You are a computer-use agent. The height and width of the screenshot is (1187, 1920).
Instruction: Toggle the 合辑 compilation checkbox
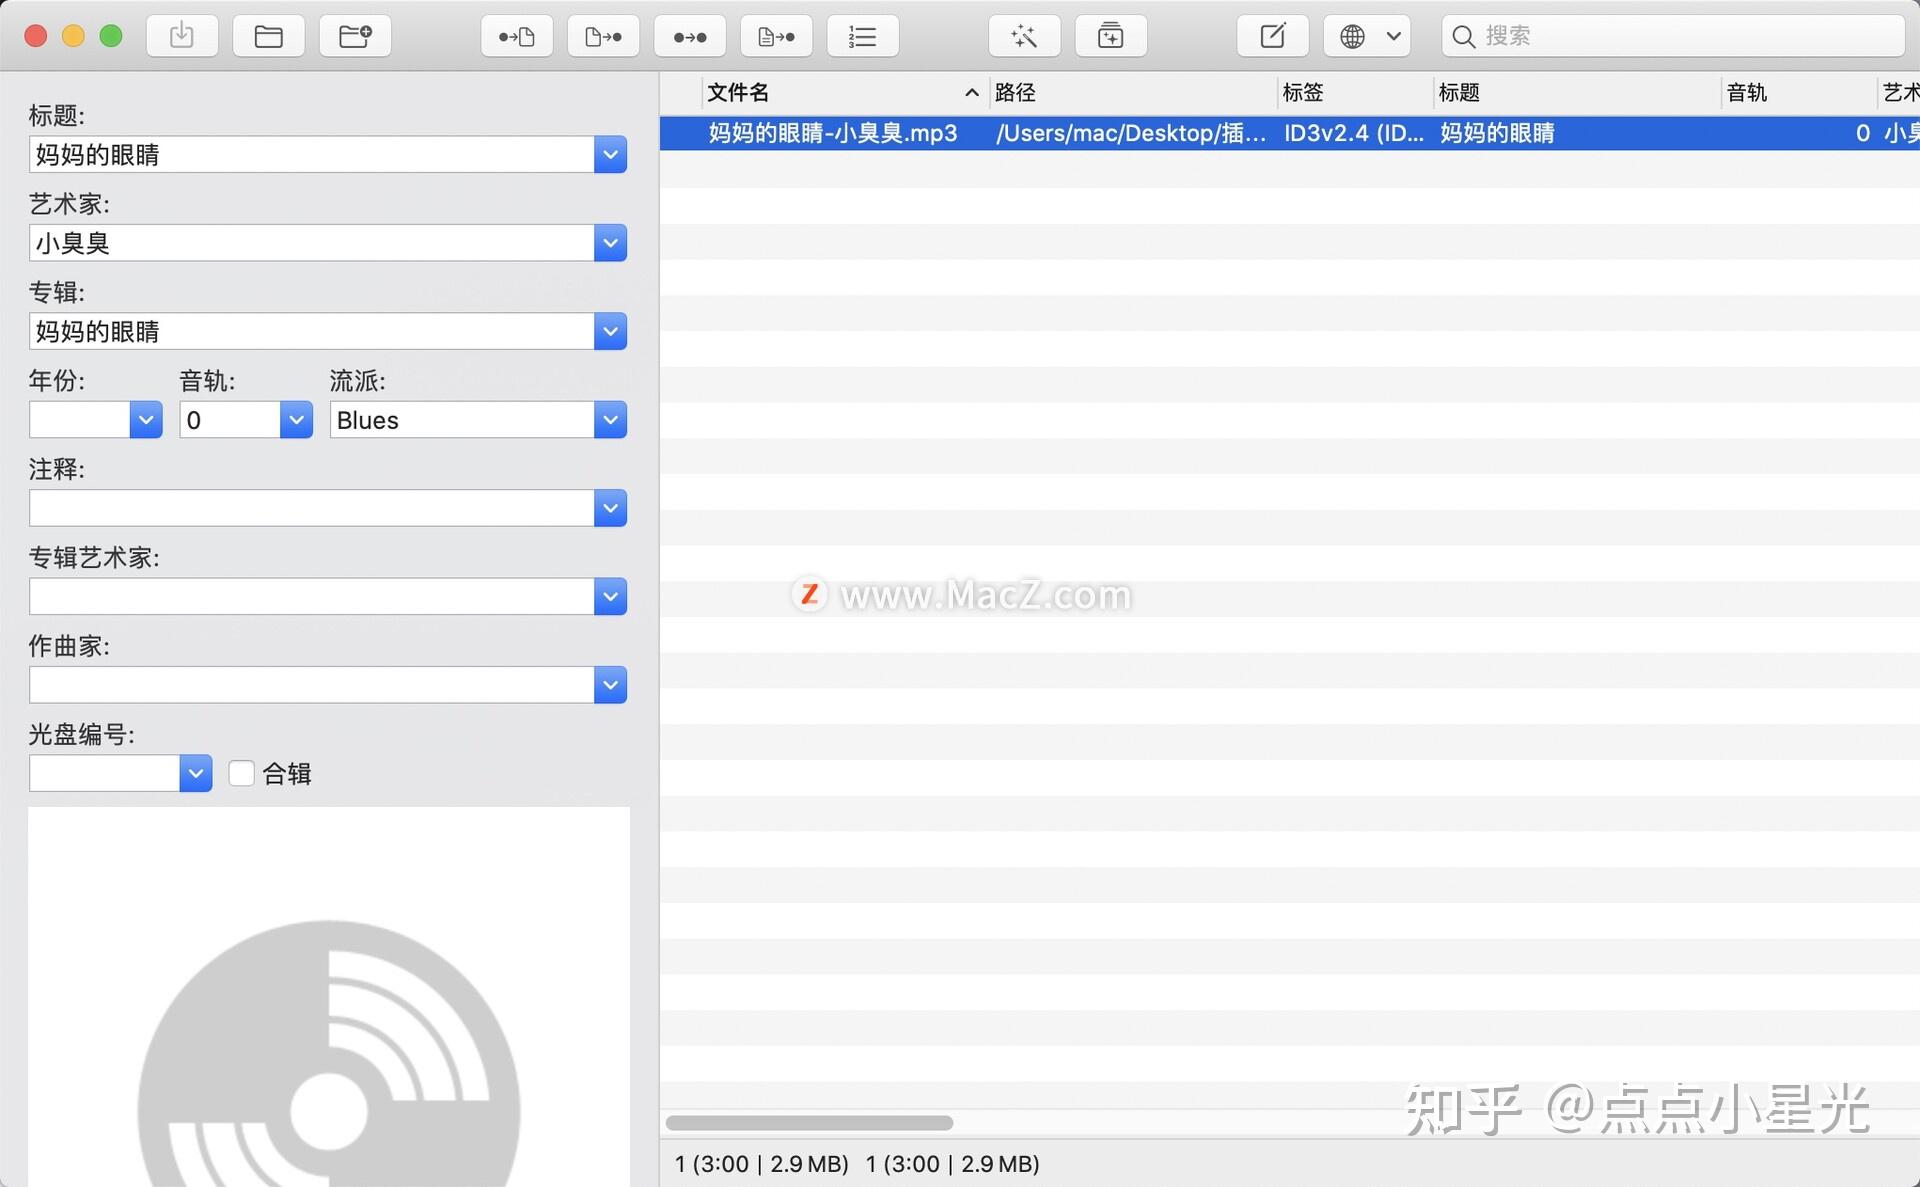point(241,773)
